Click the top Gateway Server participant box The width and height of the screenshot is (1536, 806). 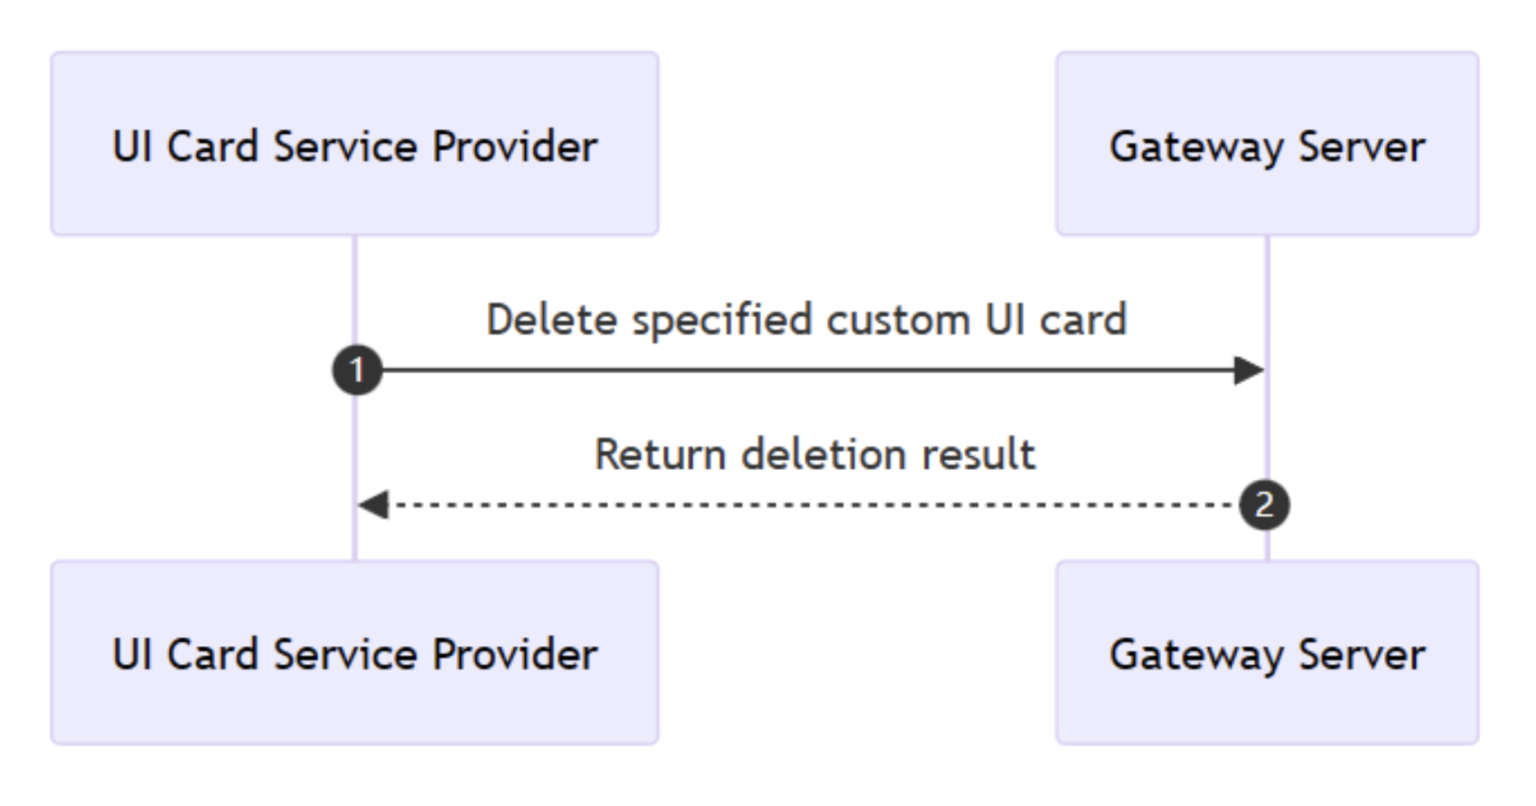1266,144
